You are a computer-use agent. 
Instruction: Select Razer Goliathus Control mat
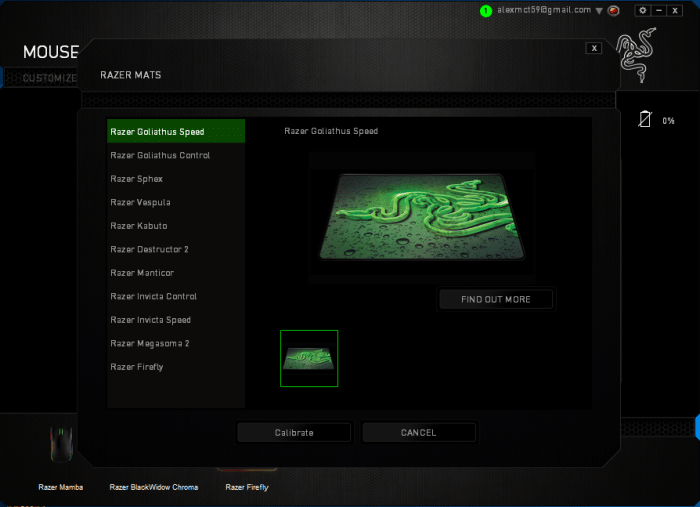coord(176,155)
